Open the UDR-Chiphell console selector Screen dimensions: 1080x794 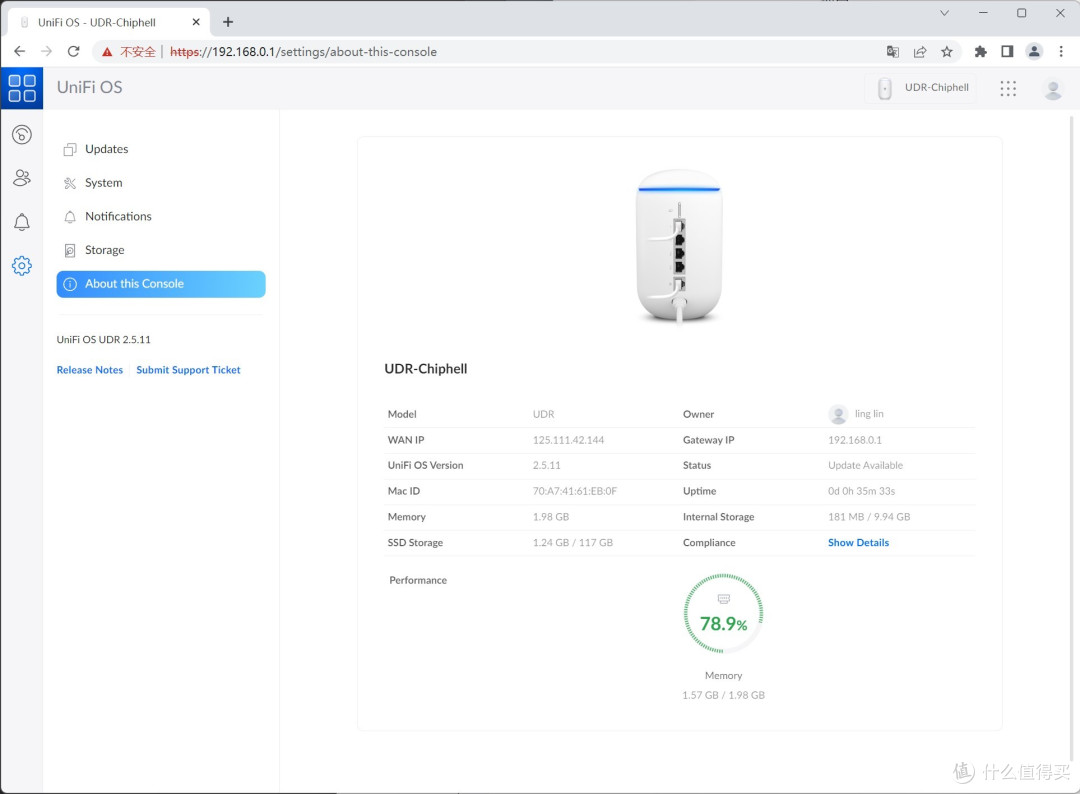tap(921, 88)
